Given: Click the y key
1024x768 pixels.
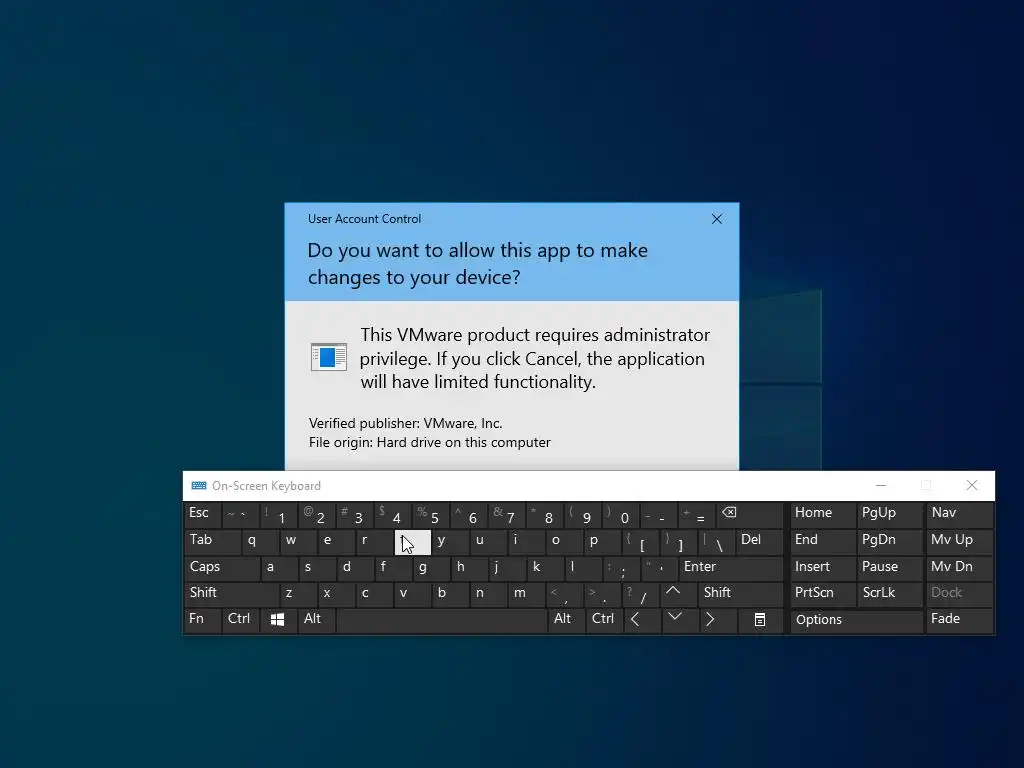Looking at the screenshot, I should pos(450,541).
